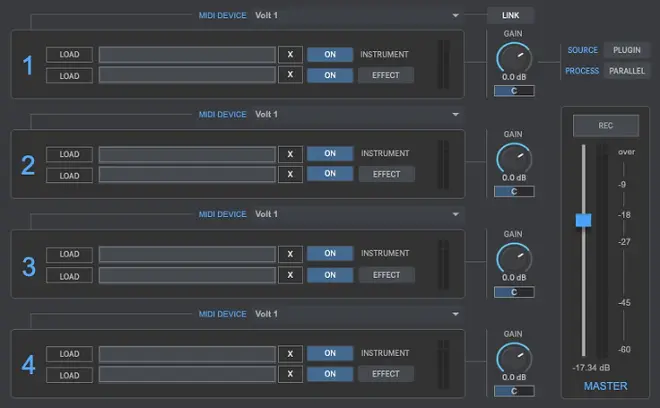Toggle channel 1 effect ON switch
660x408 pixels.
330,75
